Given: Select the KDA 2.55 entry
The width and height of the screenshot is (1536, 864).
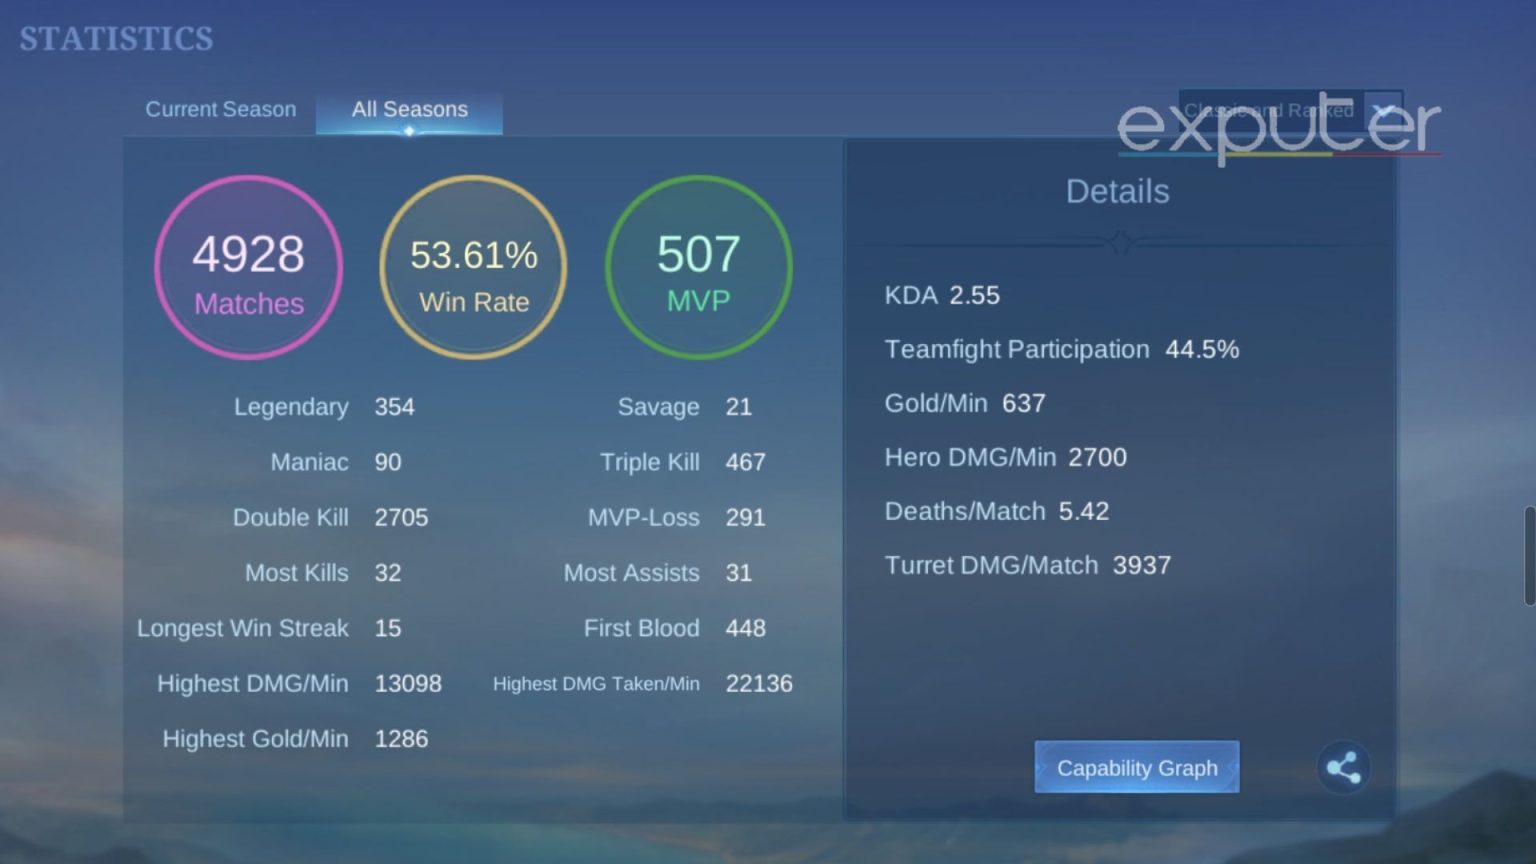Looking at the screenshot, I should (941, 295).
